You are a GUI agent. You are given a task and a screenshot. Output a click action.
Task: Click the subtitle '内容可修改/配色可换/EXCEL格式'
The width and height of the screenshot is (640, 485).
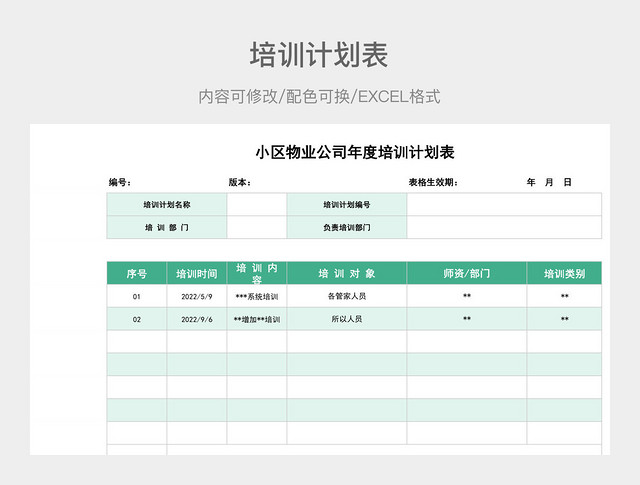coord(319,97)
